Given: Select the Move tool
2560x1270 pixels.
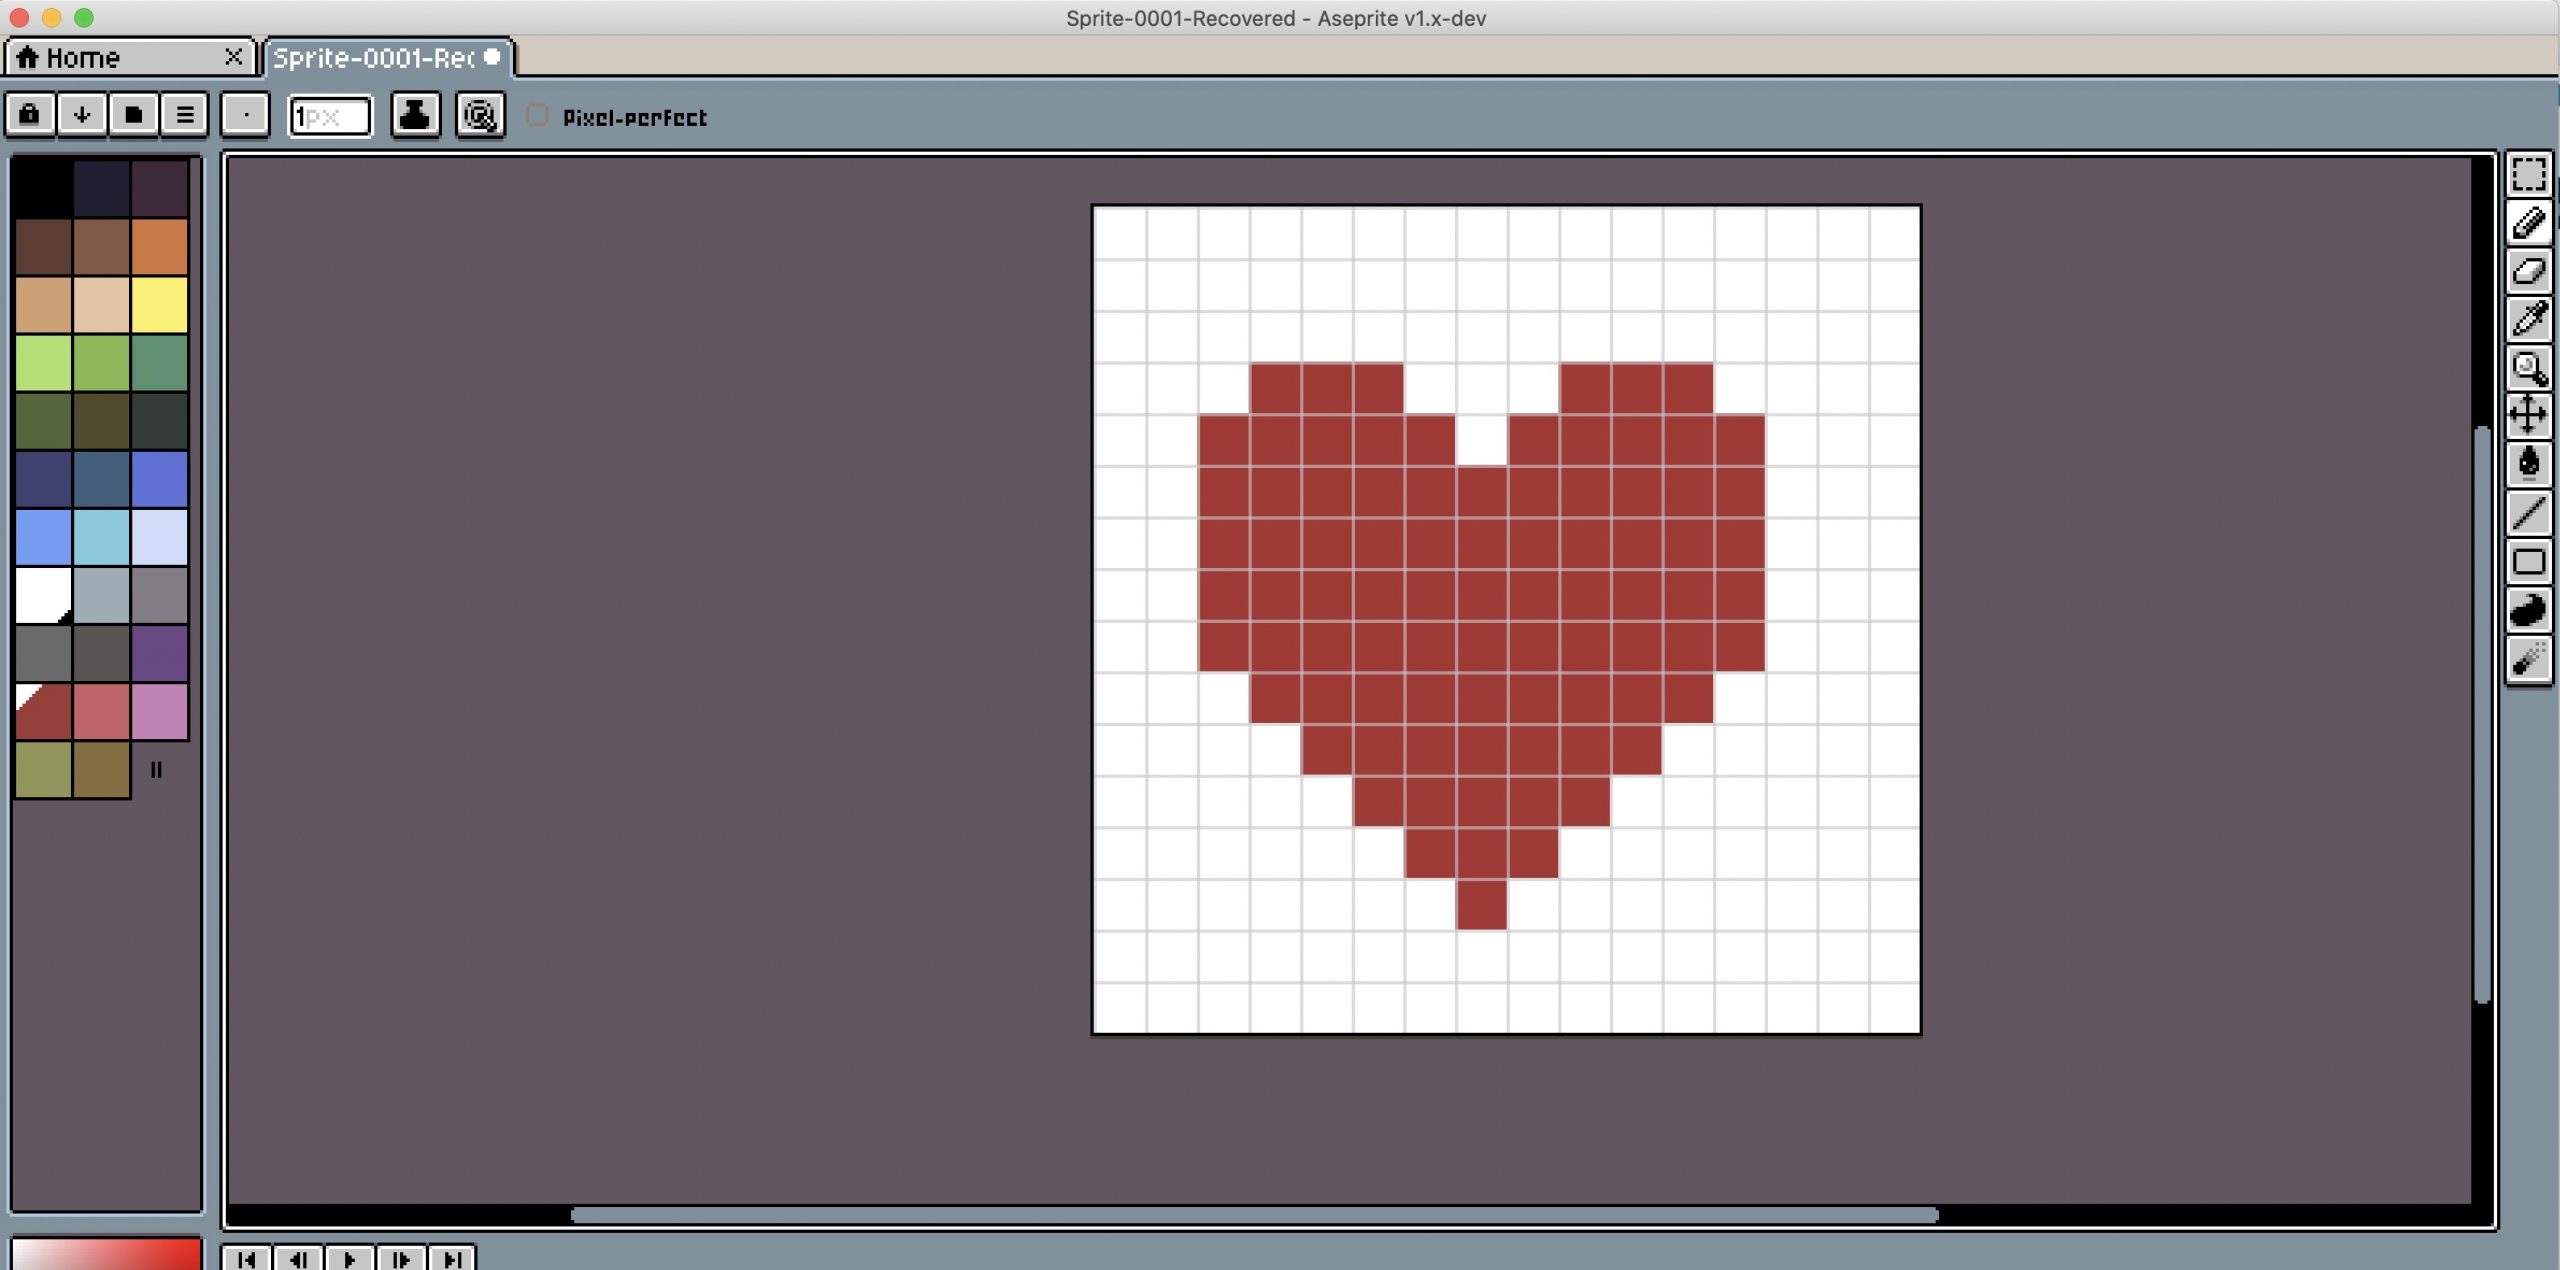Looking at the screenshot, I should pos(2528,415).
